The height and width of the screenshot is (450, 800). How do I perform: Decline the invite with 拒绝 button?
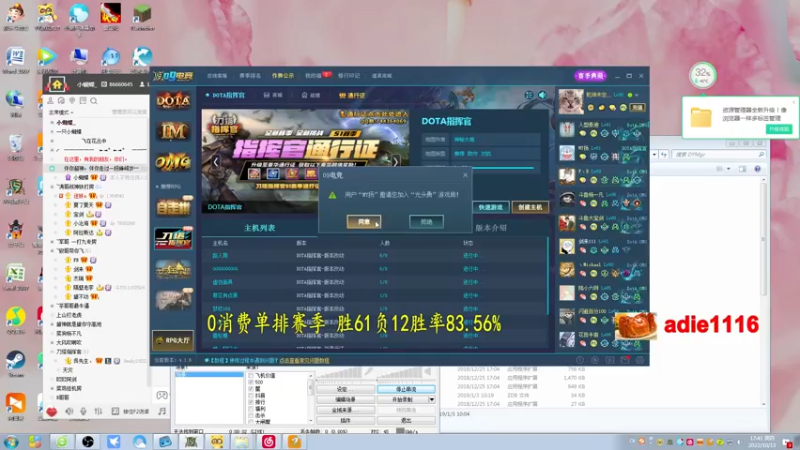(x=426, y=221)
